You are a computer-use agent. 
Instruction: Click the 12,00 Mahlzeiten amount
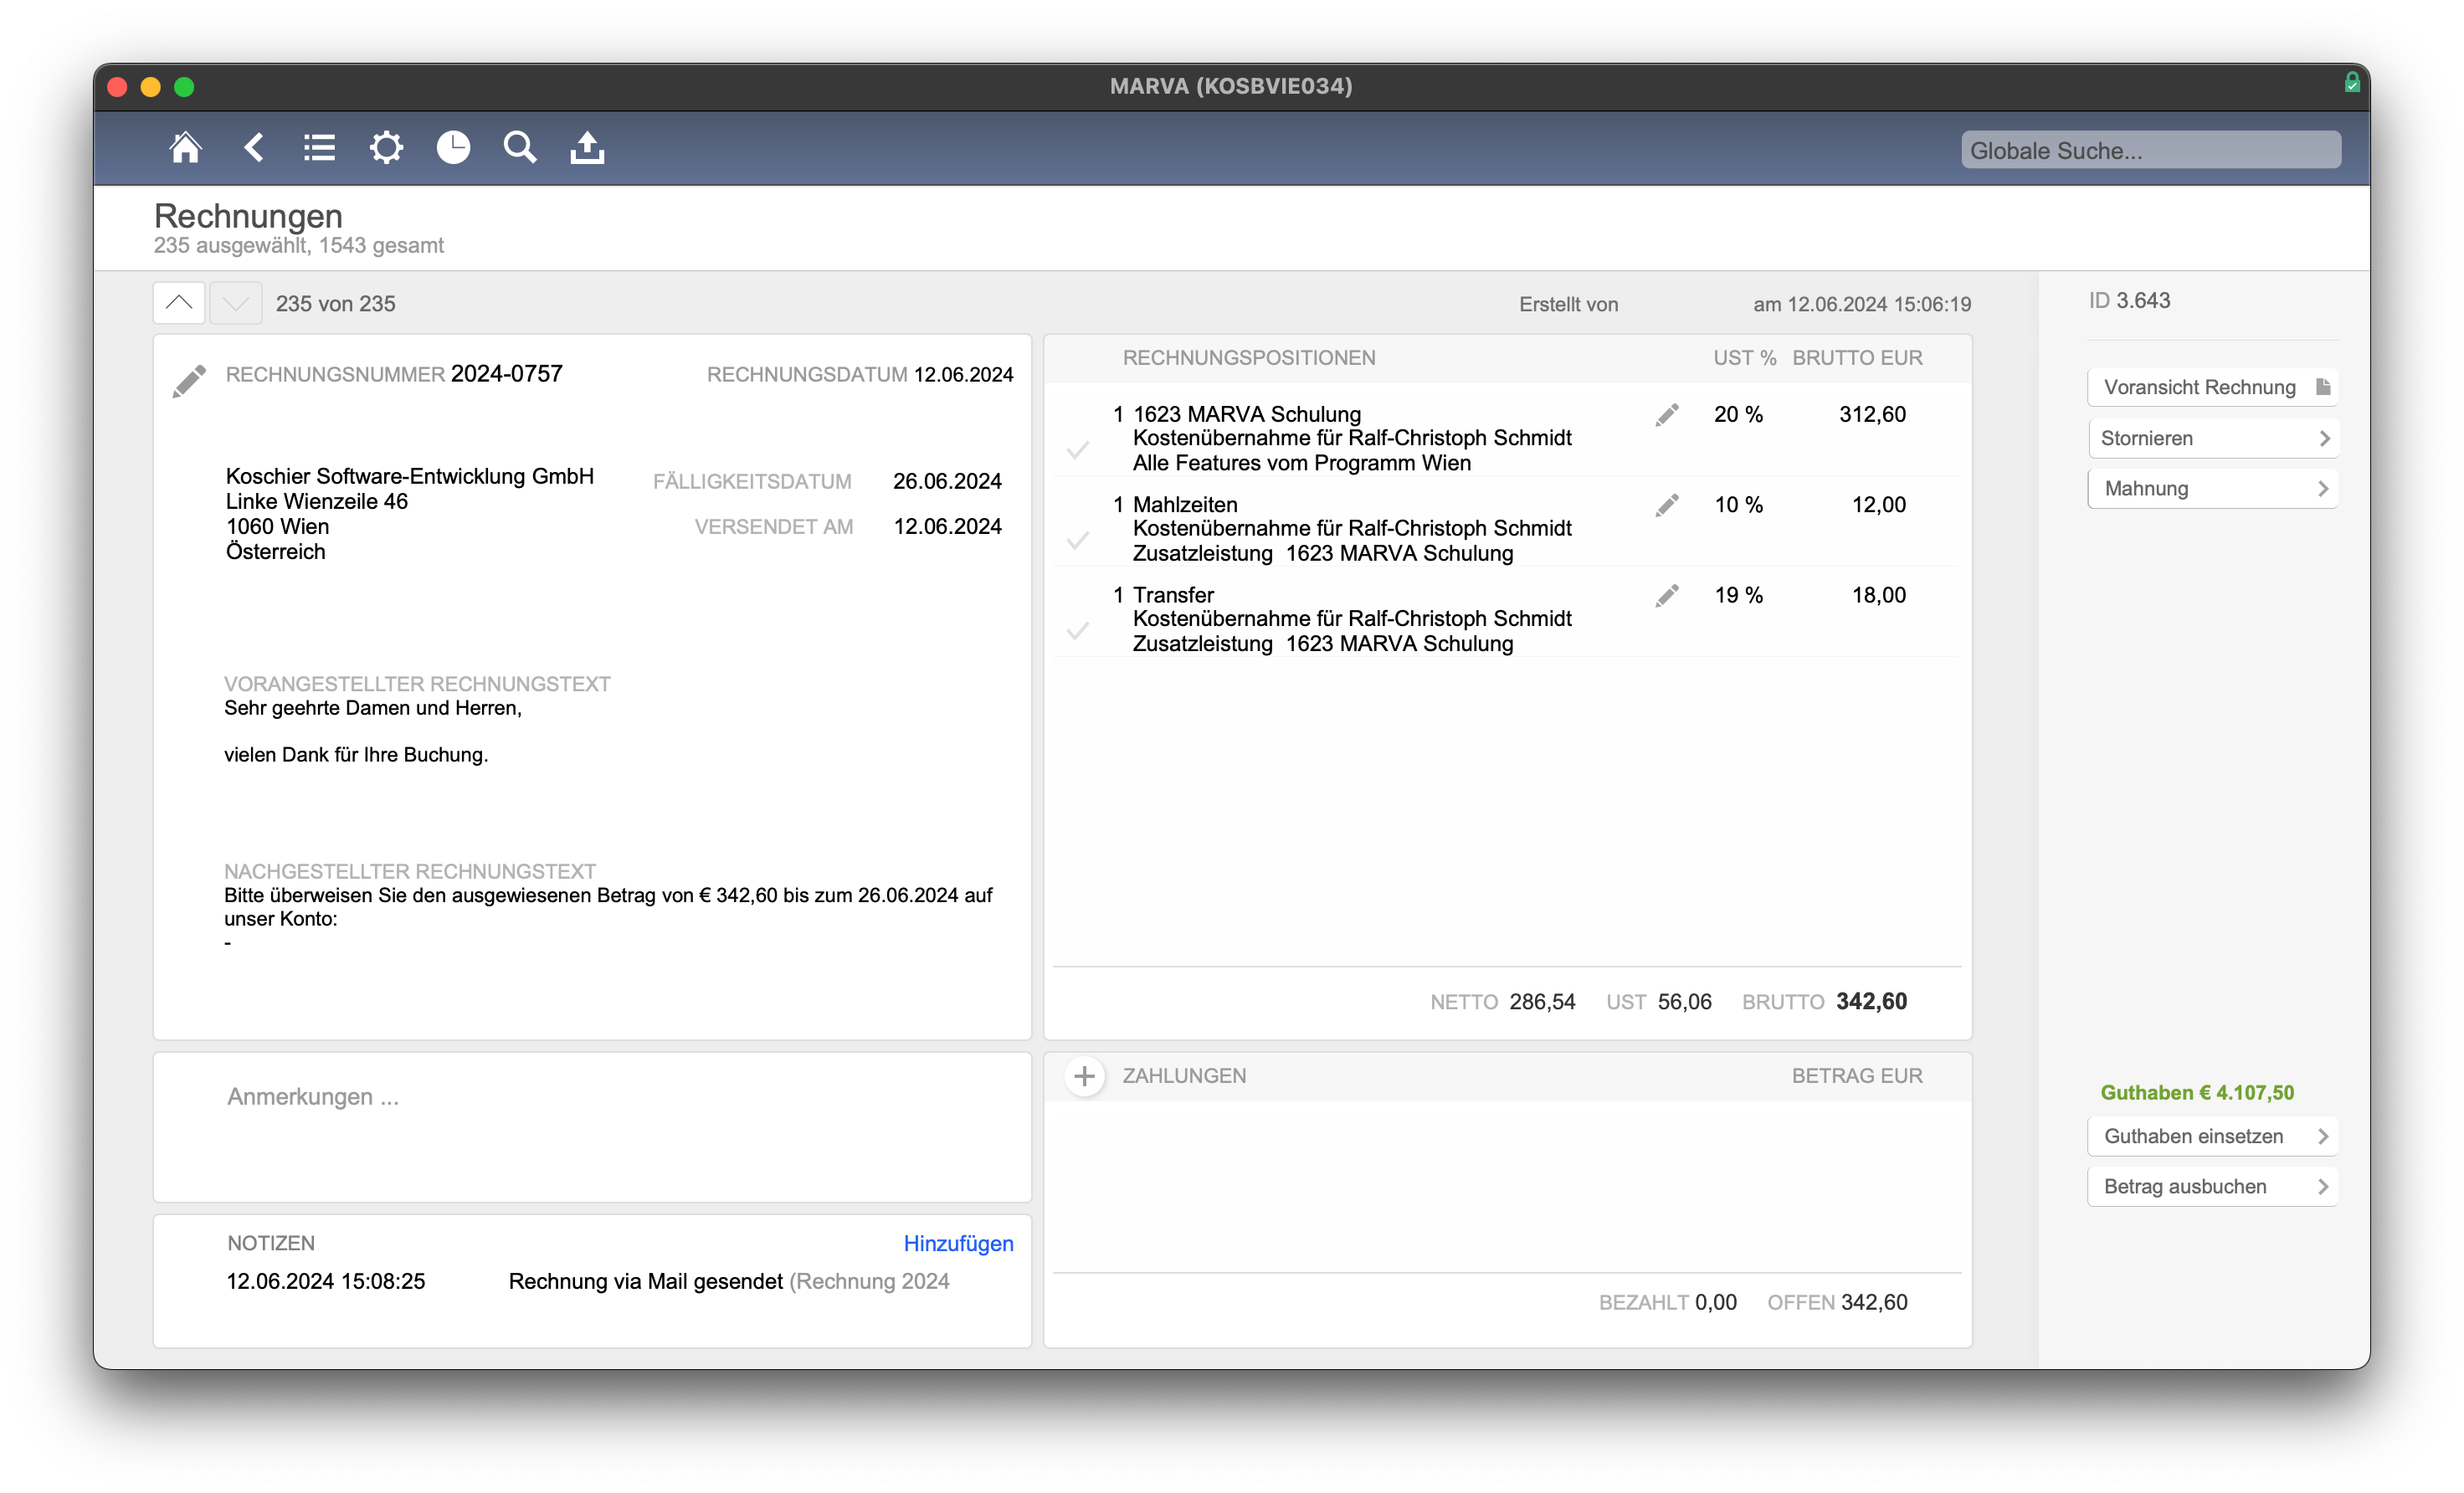[1878, 504]
